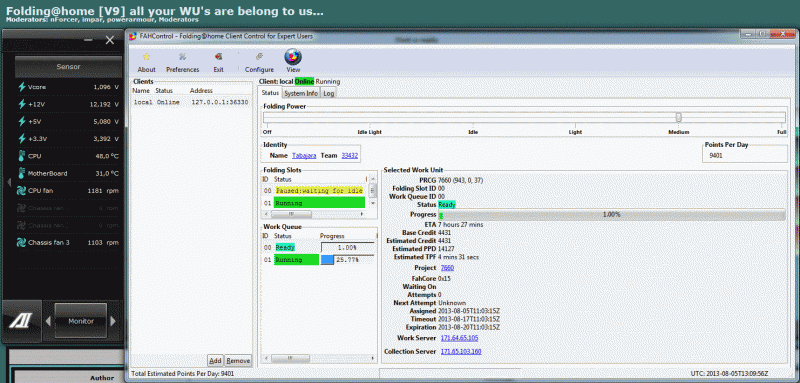Select folding slot 01 Running row

click(x=314, y=203)
